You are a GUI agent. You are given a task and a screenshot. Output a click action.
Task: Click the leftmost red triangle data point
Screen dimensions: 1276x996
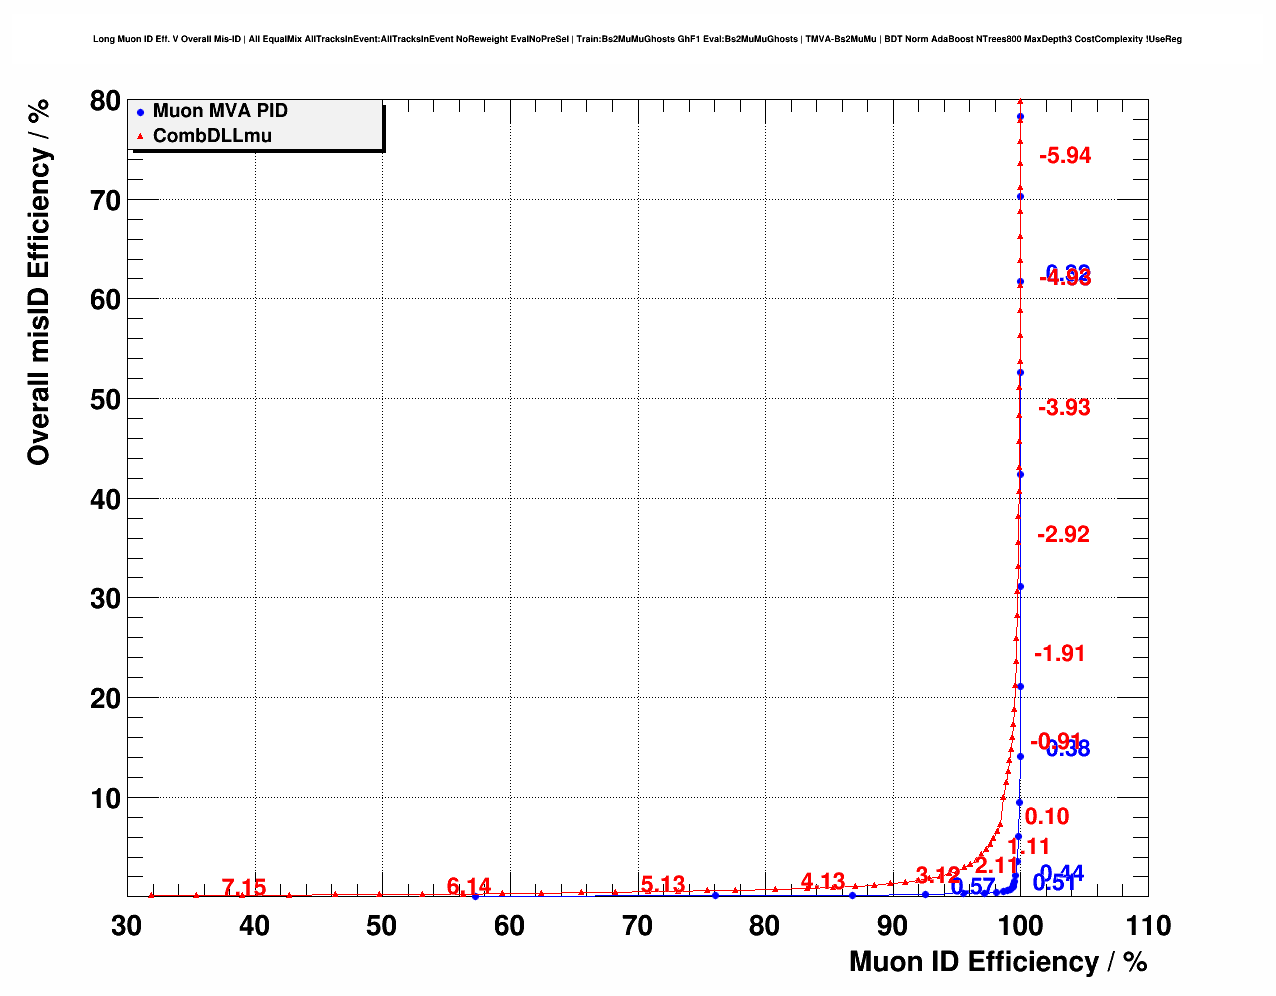(x=152, y=895)
